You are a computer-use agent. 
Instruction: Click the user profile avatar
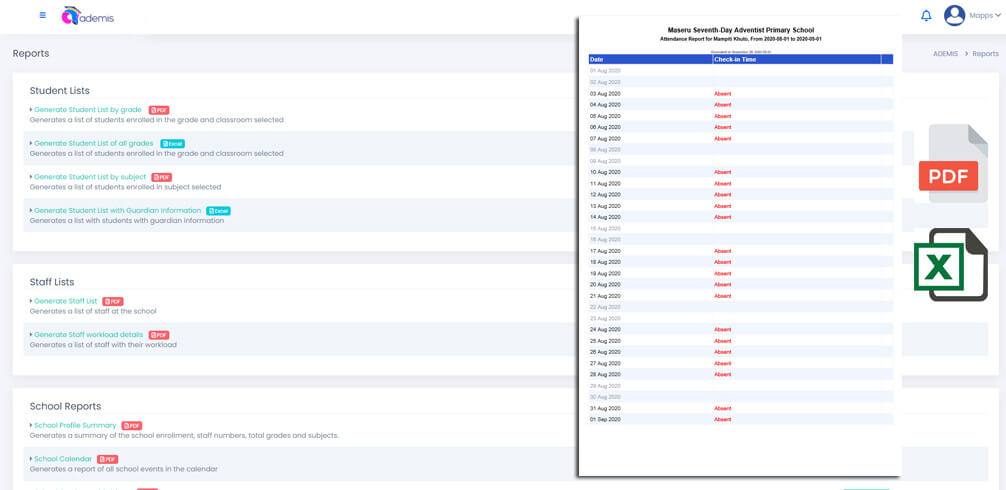(954, 15)
